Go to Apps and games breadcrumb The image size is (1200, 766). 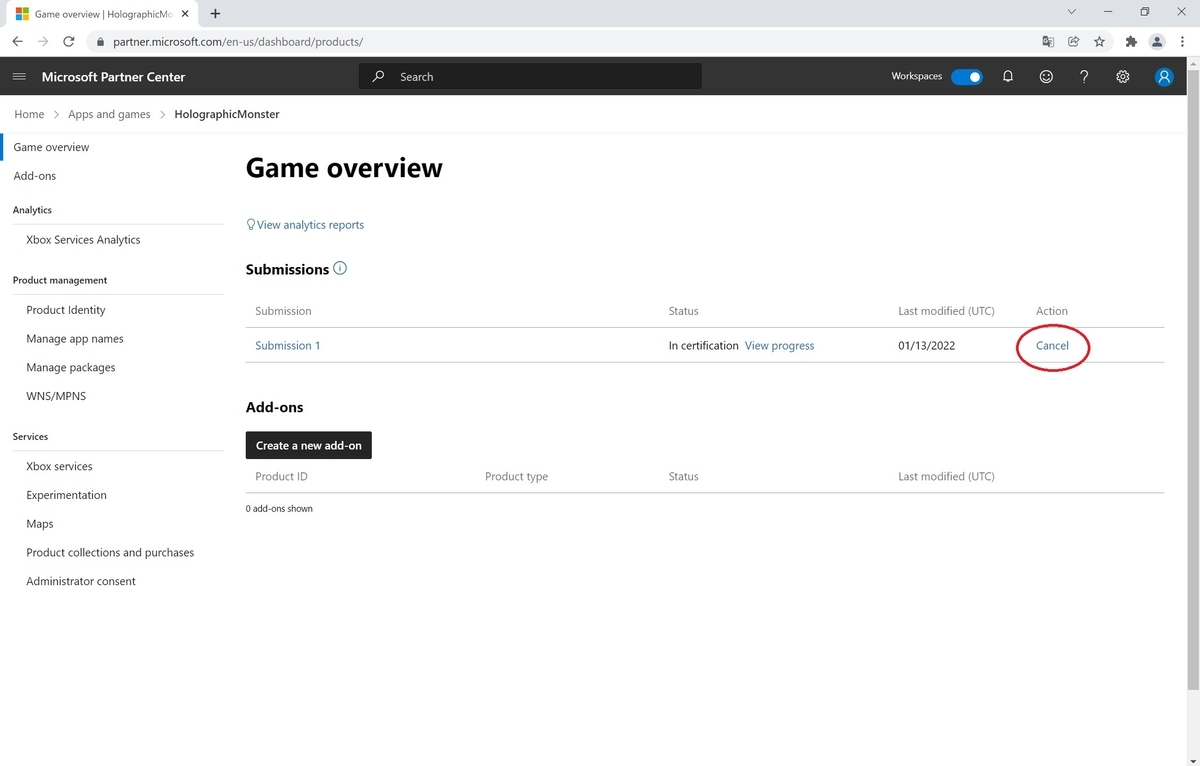(x=109, y=114)
